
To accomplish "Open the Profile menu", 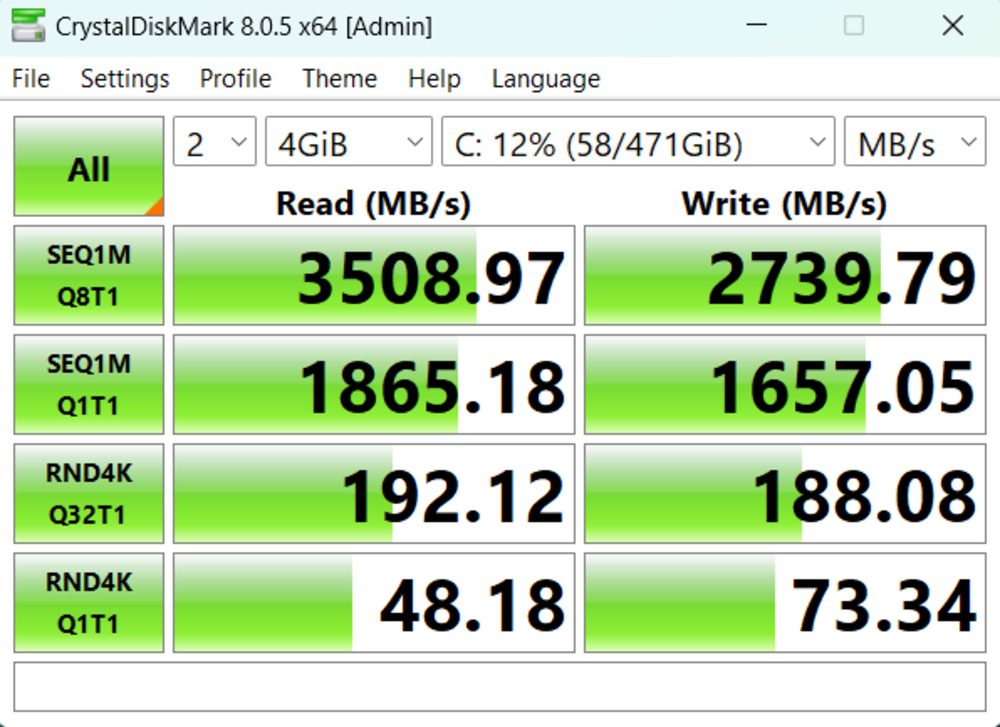I will point(235,78).
